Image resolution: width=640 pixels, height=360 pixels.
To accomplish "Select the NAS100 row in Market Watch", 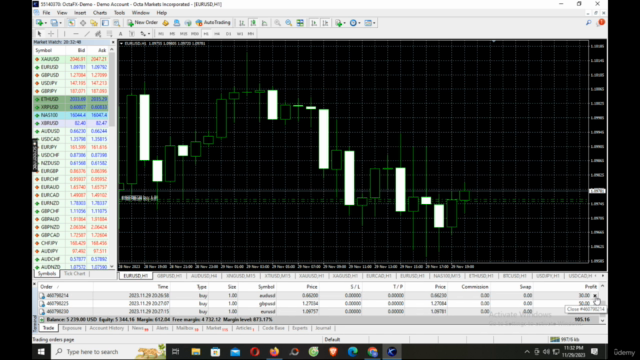I will (x=71, y=115).
